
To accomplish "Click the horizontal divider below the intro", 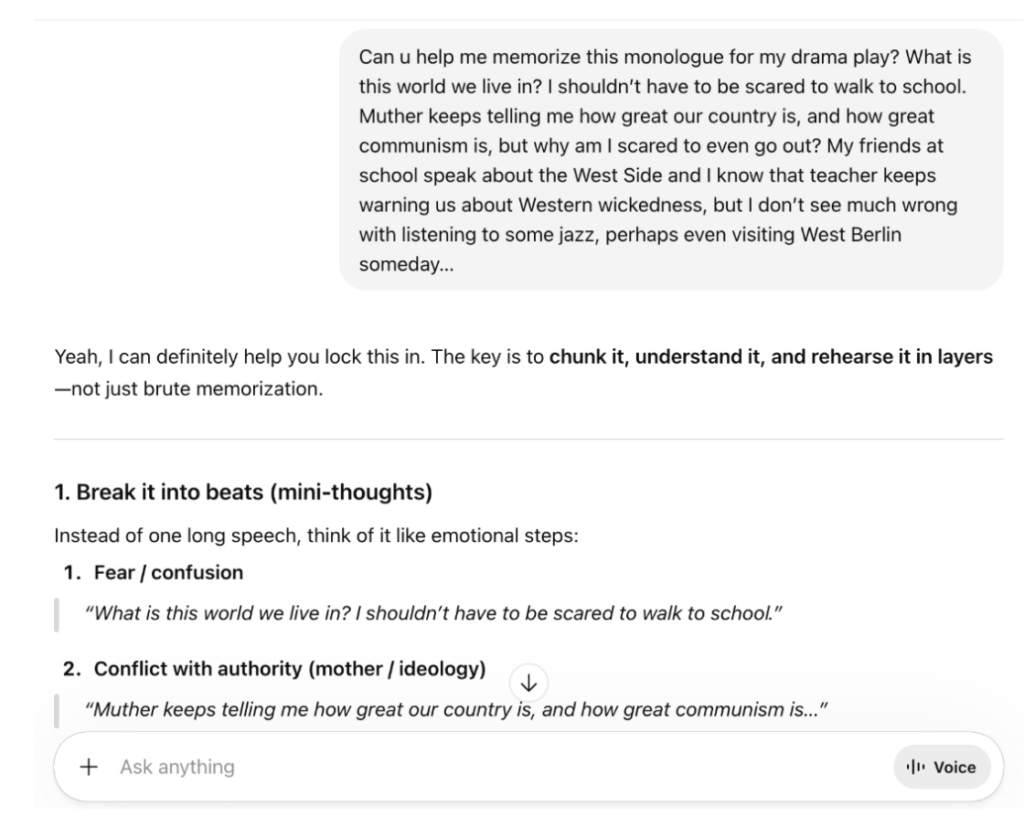I will tap(528, 440).
